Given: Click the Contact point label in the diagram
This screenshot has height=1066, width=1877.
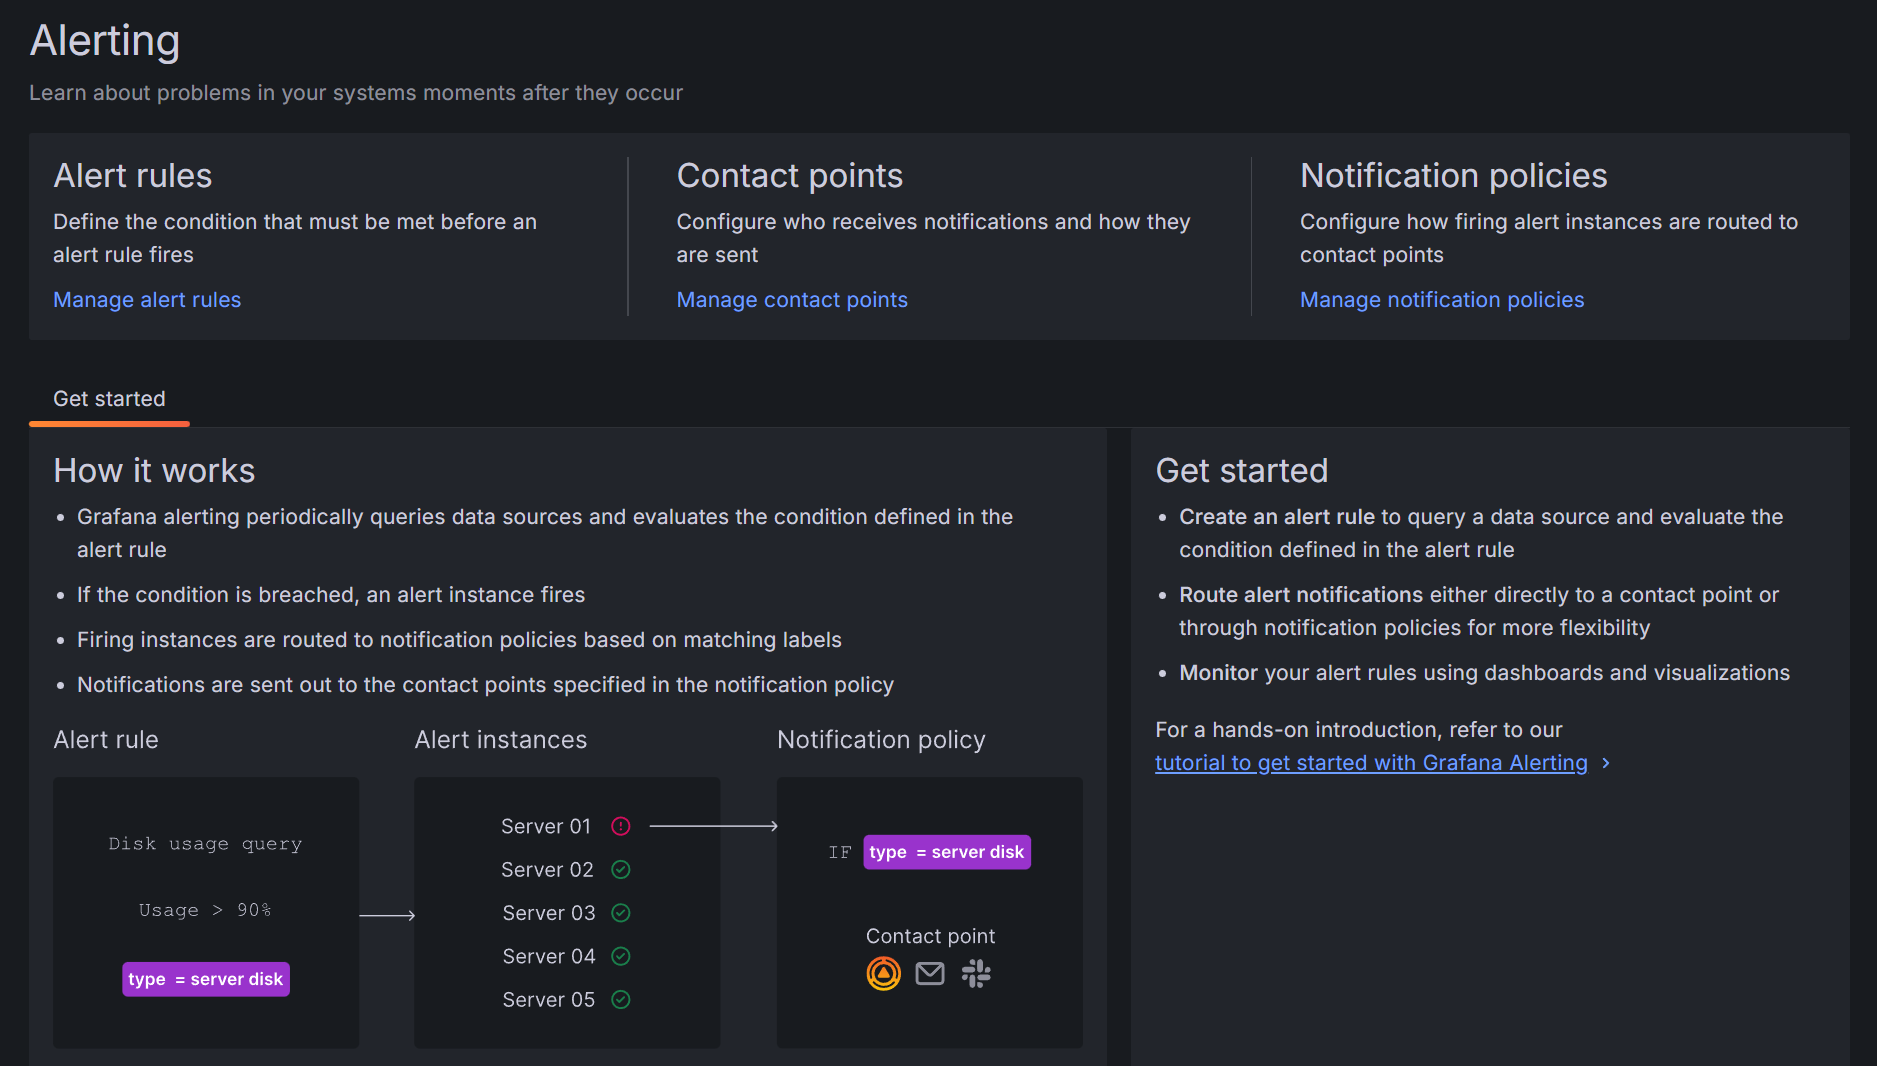Looking at the screenshot, I should point(930,936).
